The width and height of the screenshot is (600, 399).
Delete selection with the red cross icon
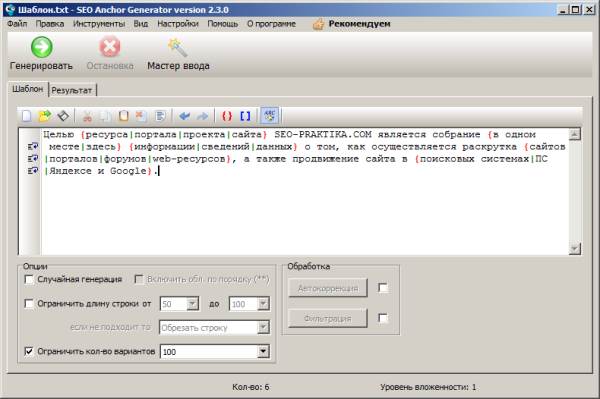tap(141, 116)
